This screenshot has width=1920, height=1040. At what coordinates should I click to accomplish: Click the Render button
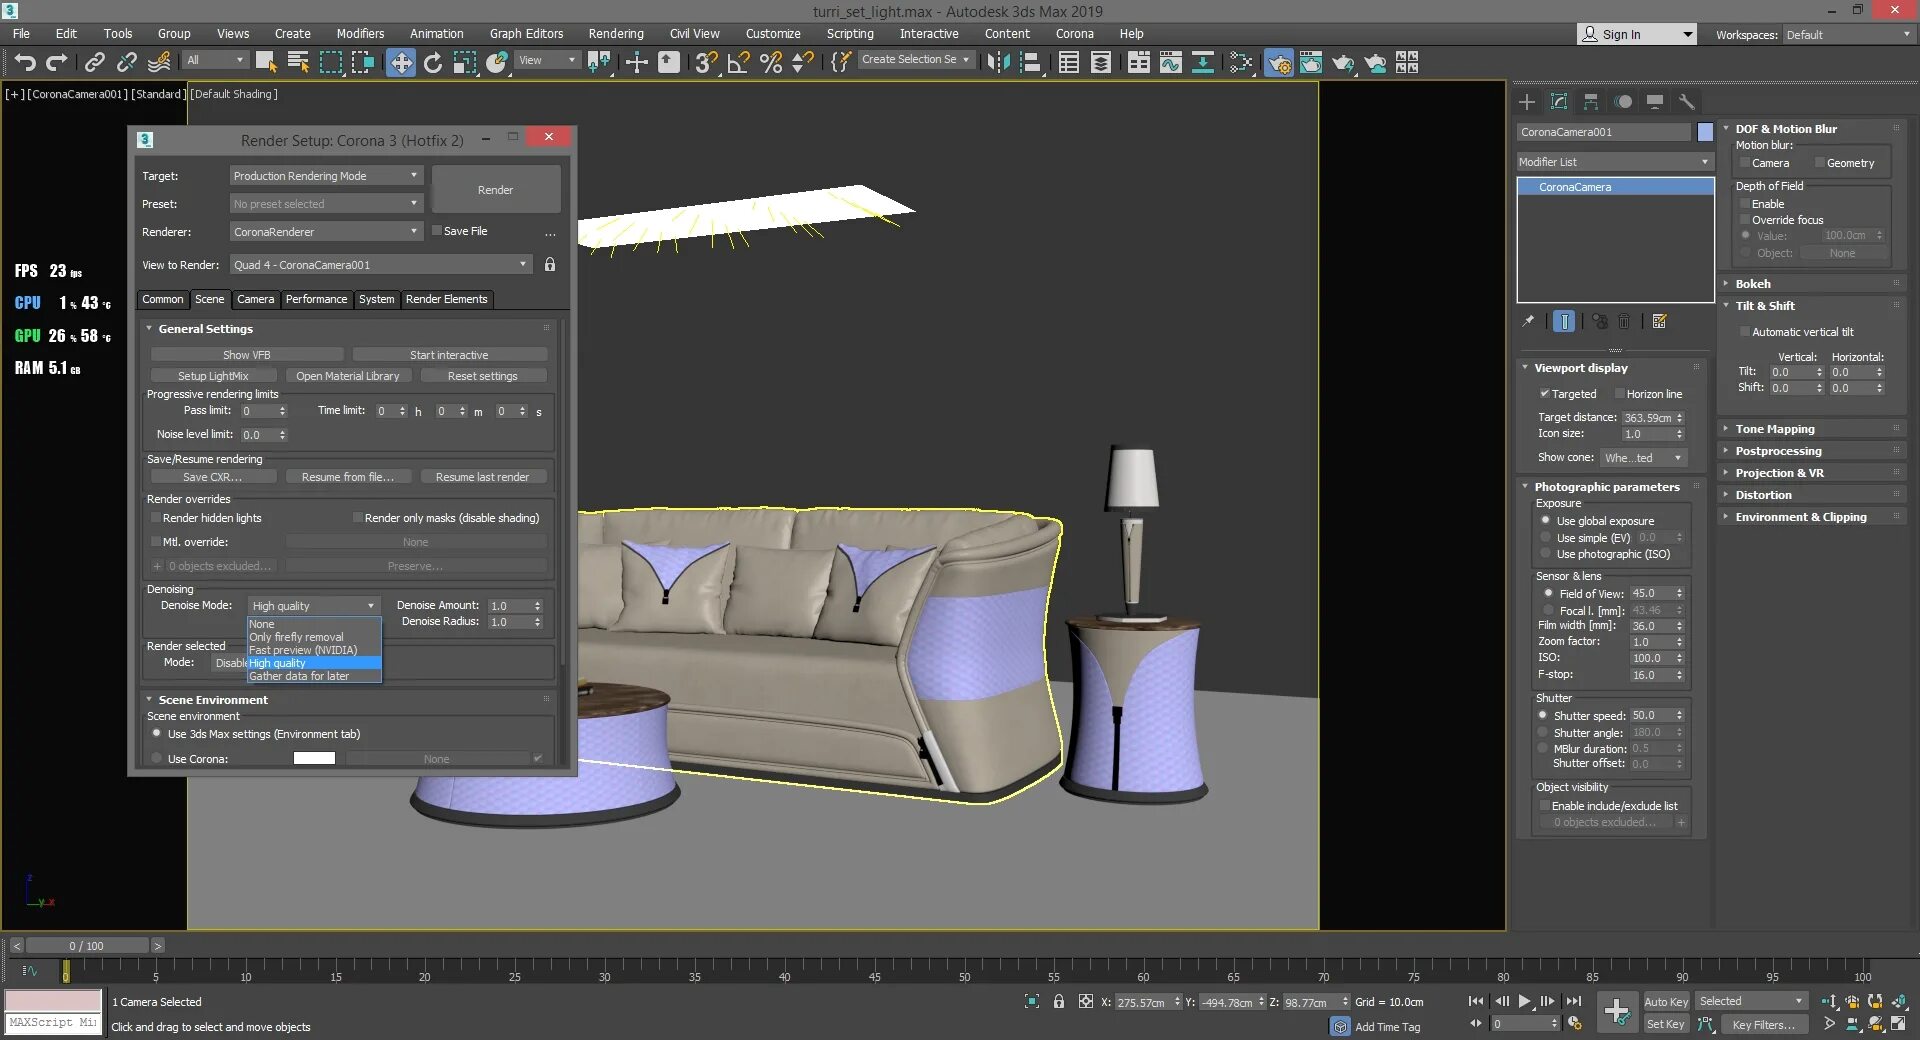point(496,190)
